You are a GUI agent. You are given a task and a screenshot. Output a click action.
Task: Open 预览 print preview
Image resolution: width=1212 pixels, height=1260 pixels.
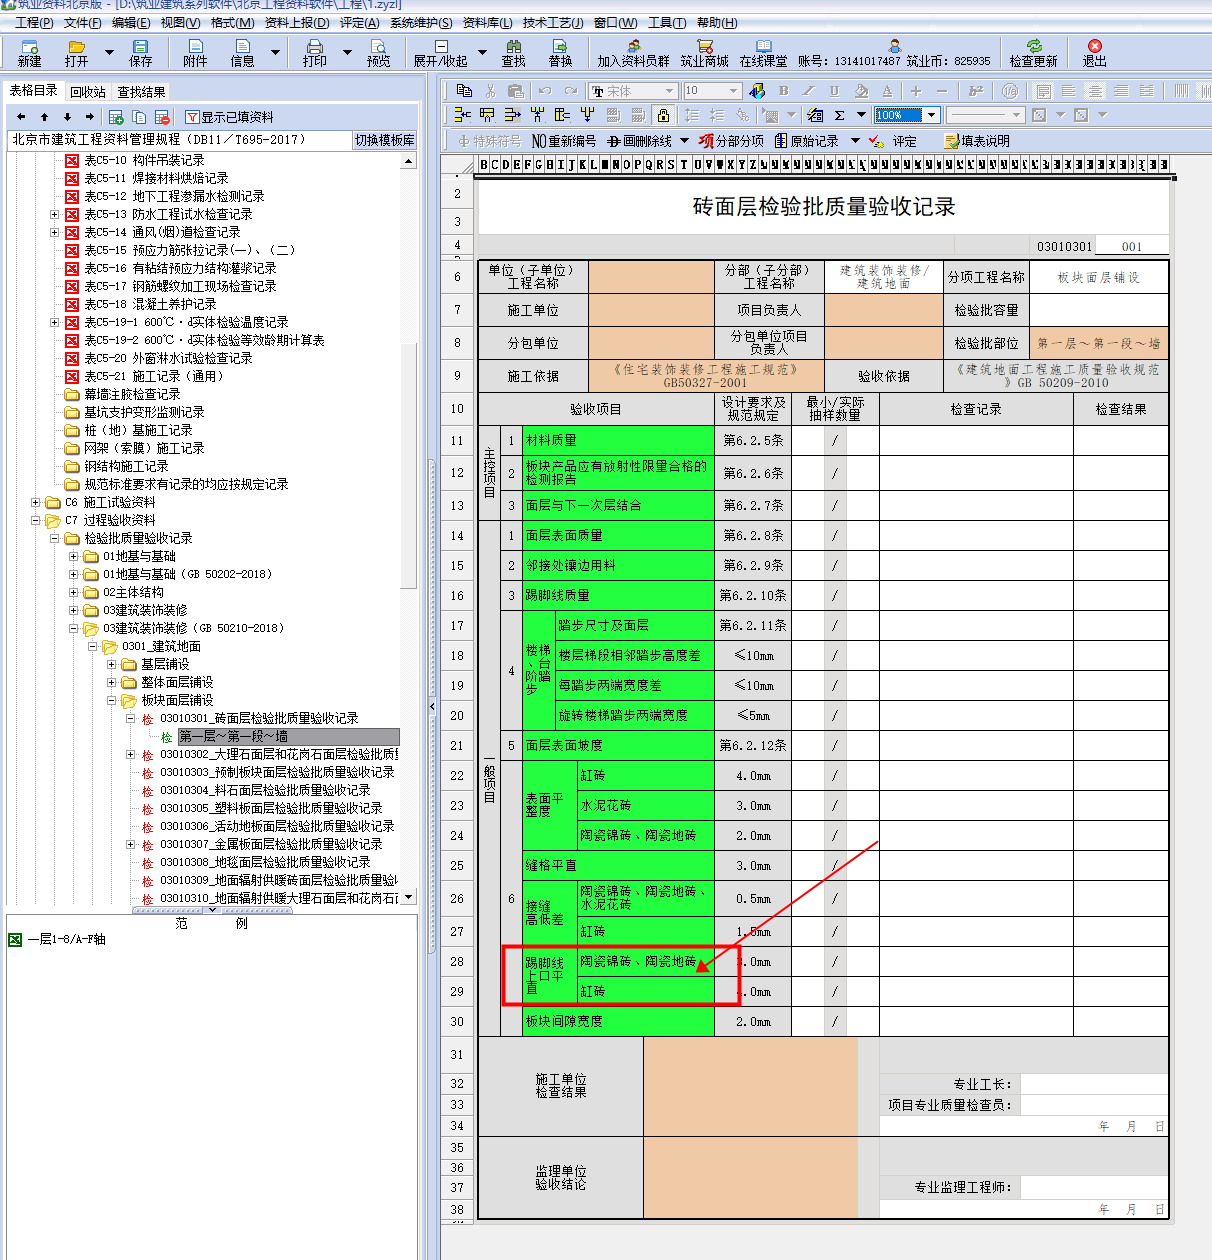pos(378,53)
